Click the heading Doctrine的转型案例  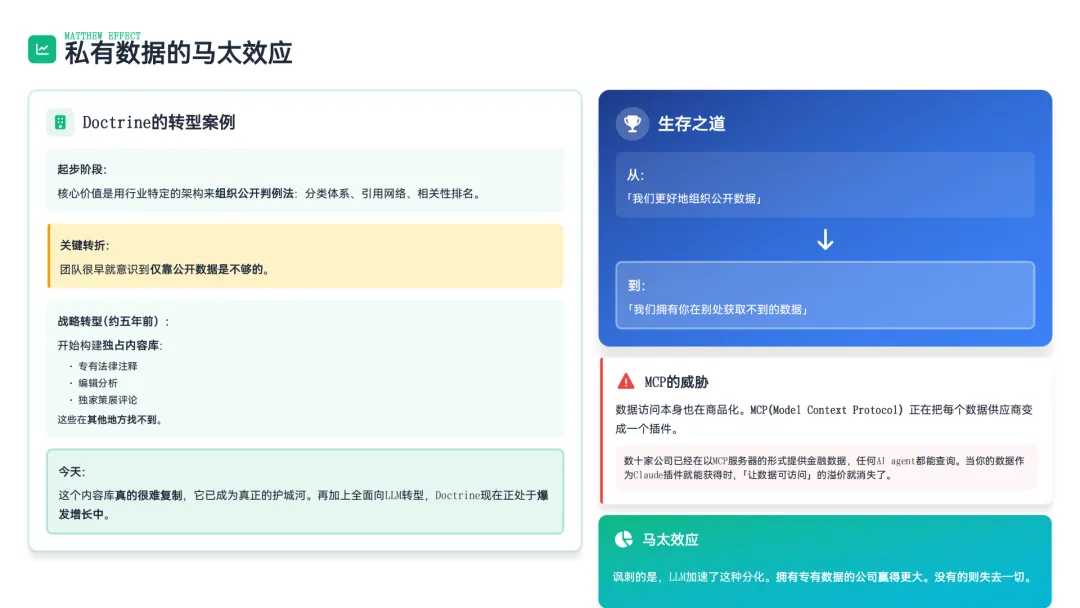(x=158, y=123)
